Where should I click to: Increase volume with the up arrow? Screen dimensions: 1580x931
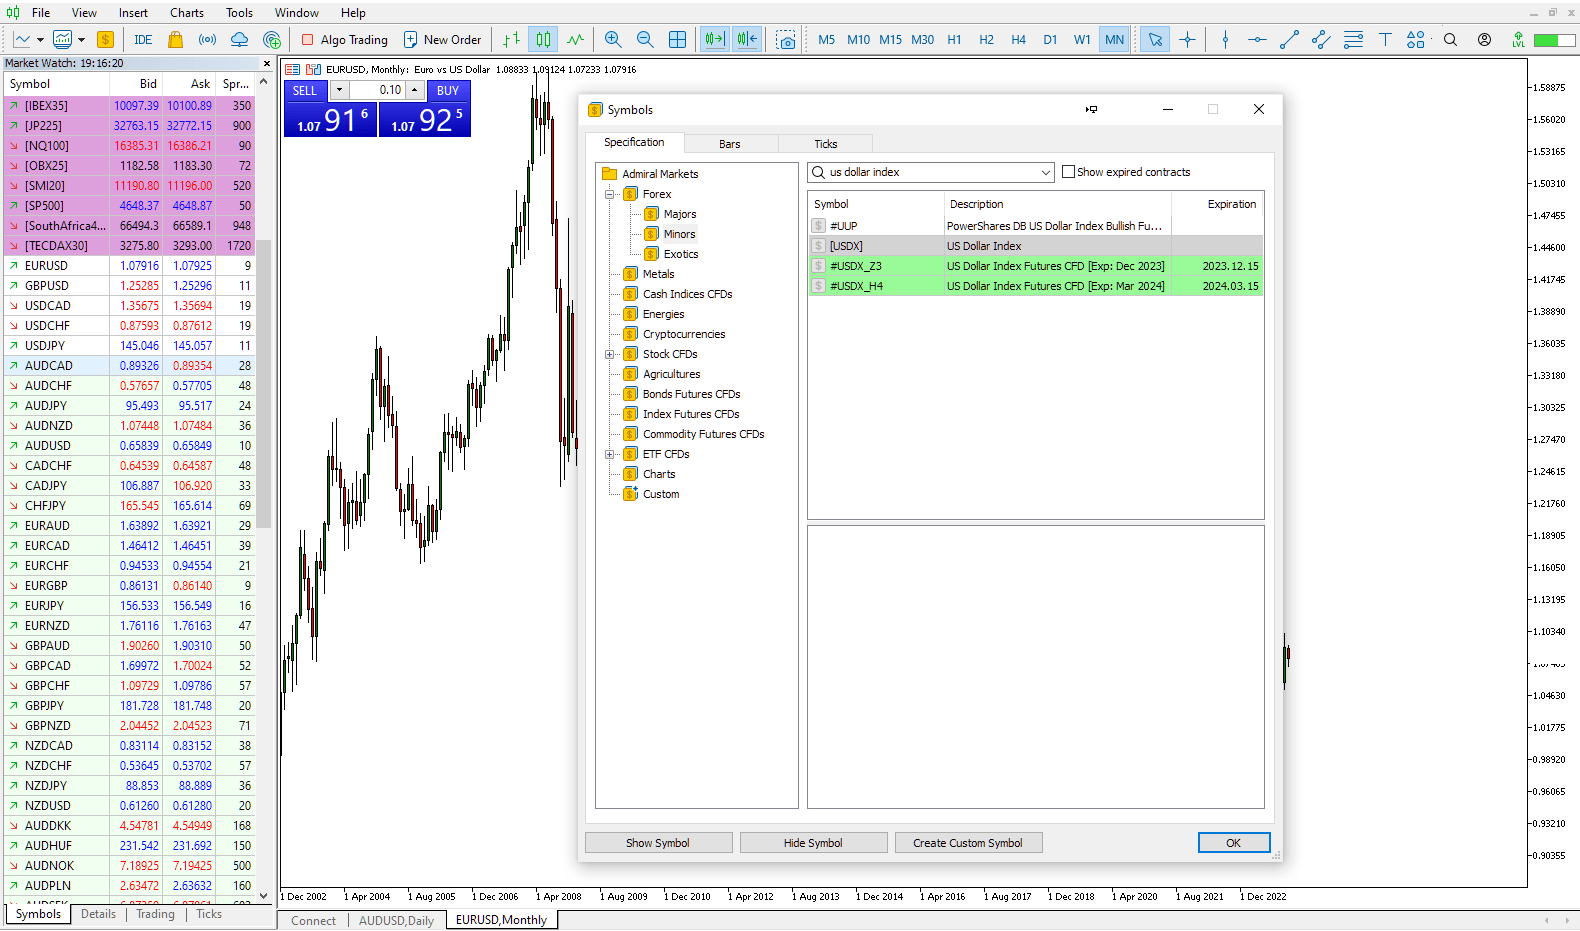pos(414,90)
